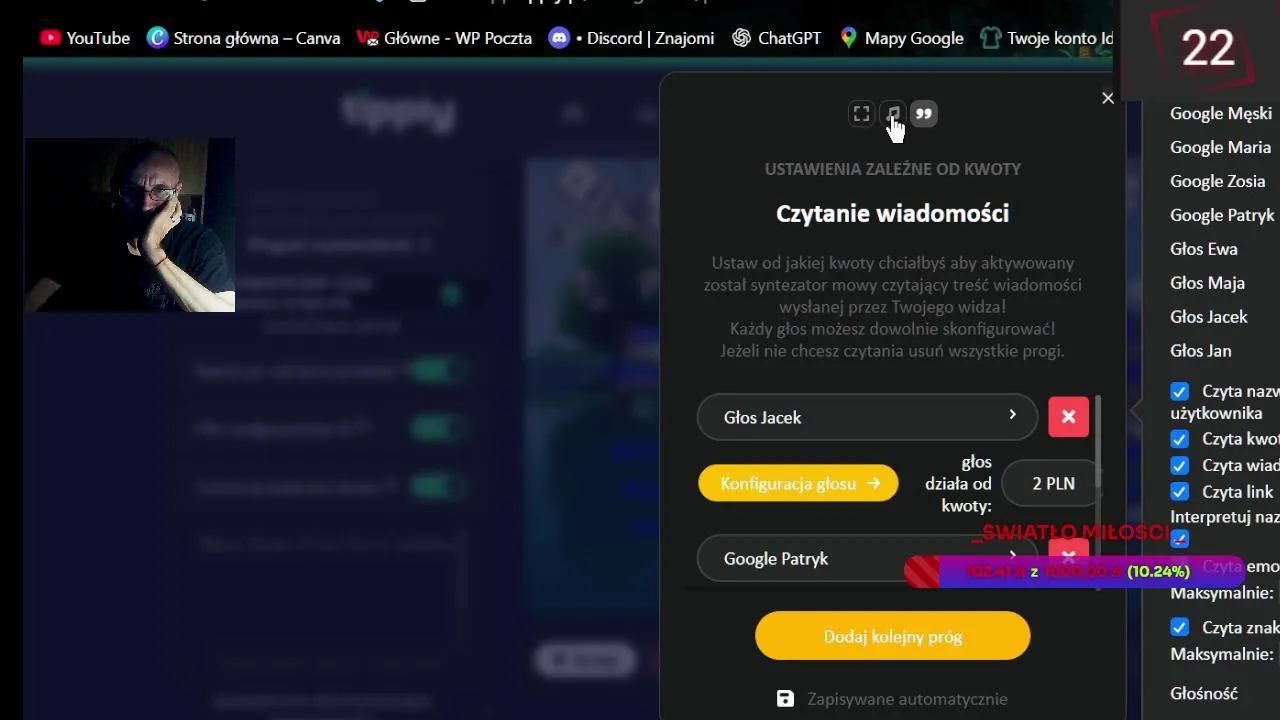Click the 2 PLN amount field
Image resolution: width=1280 pixels, height=720 pixels.
[x=1053, y=483]
